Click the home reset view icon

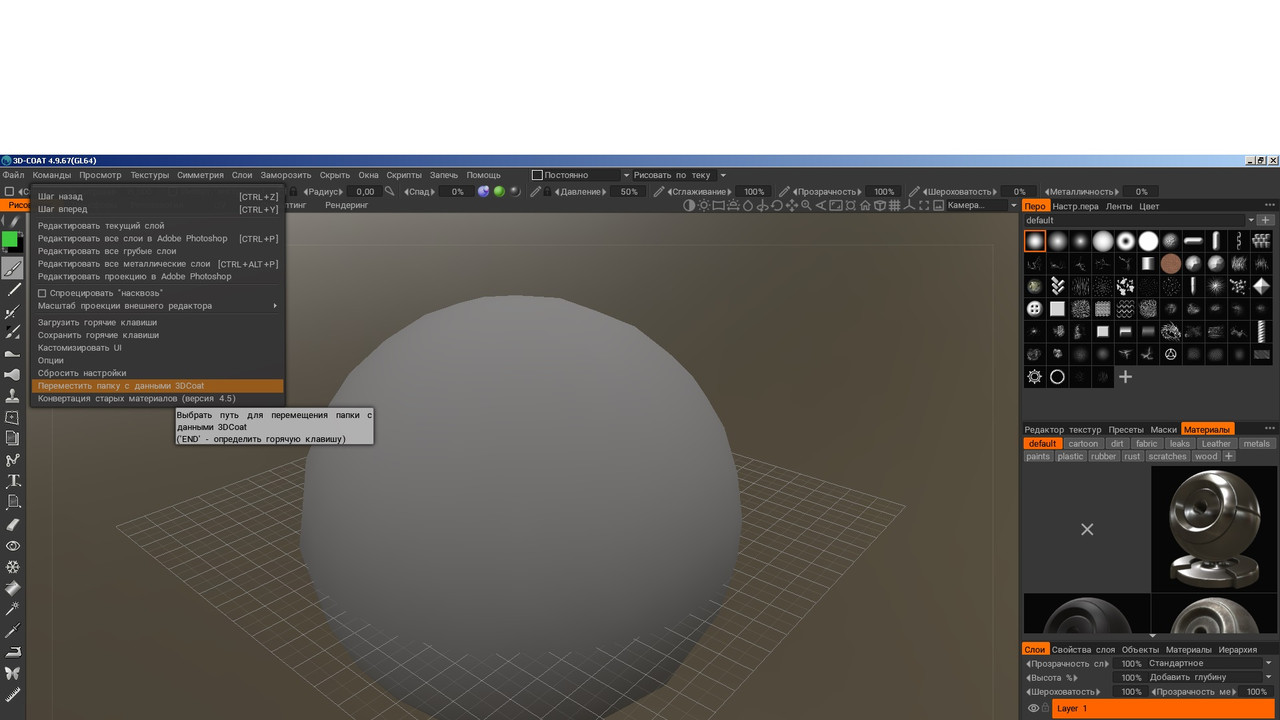point(865,205)
